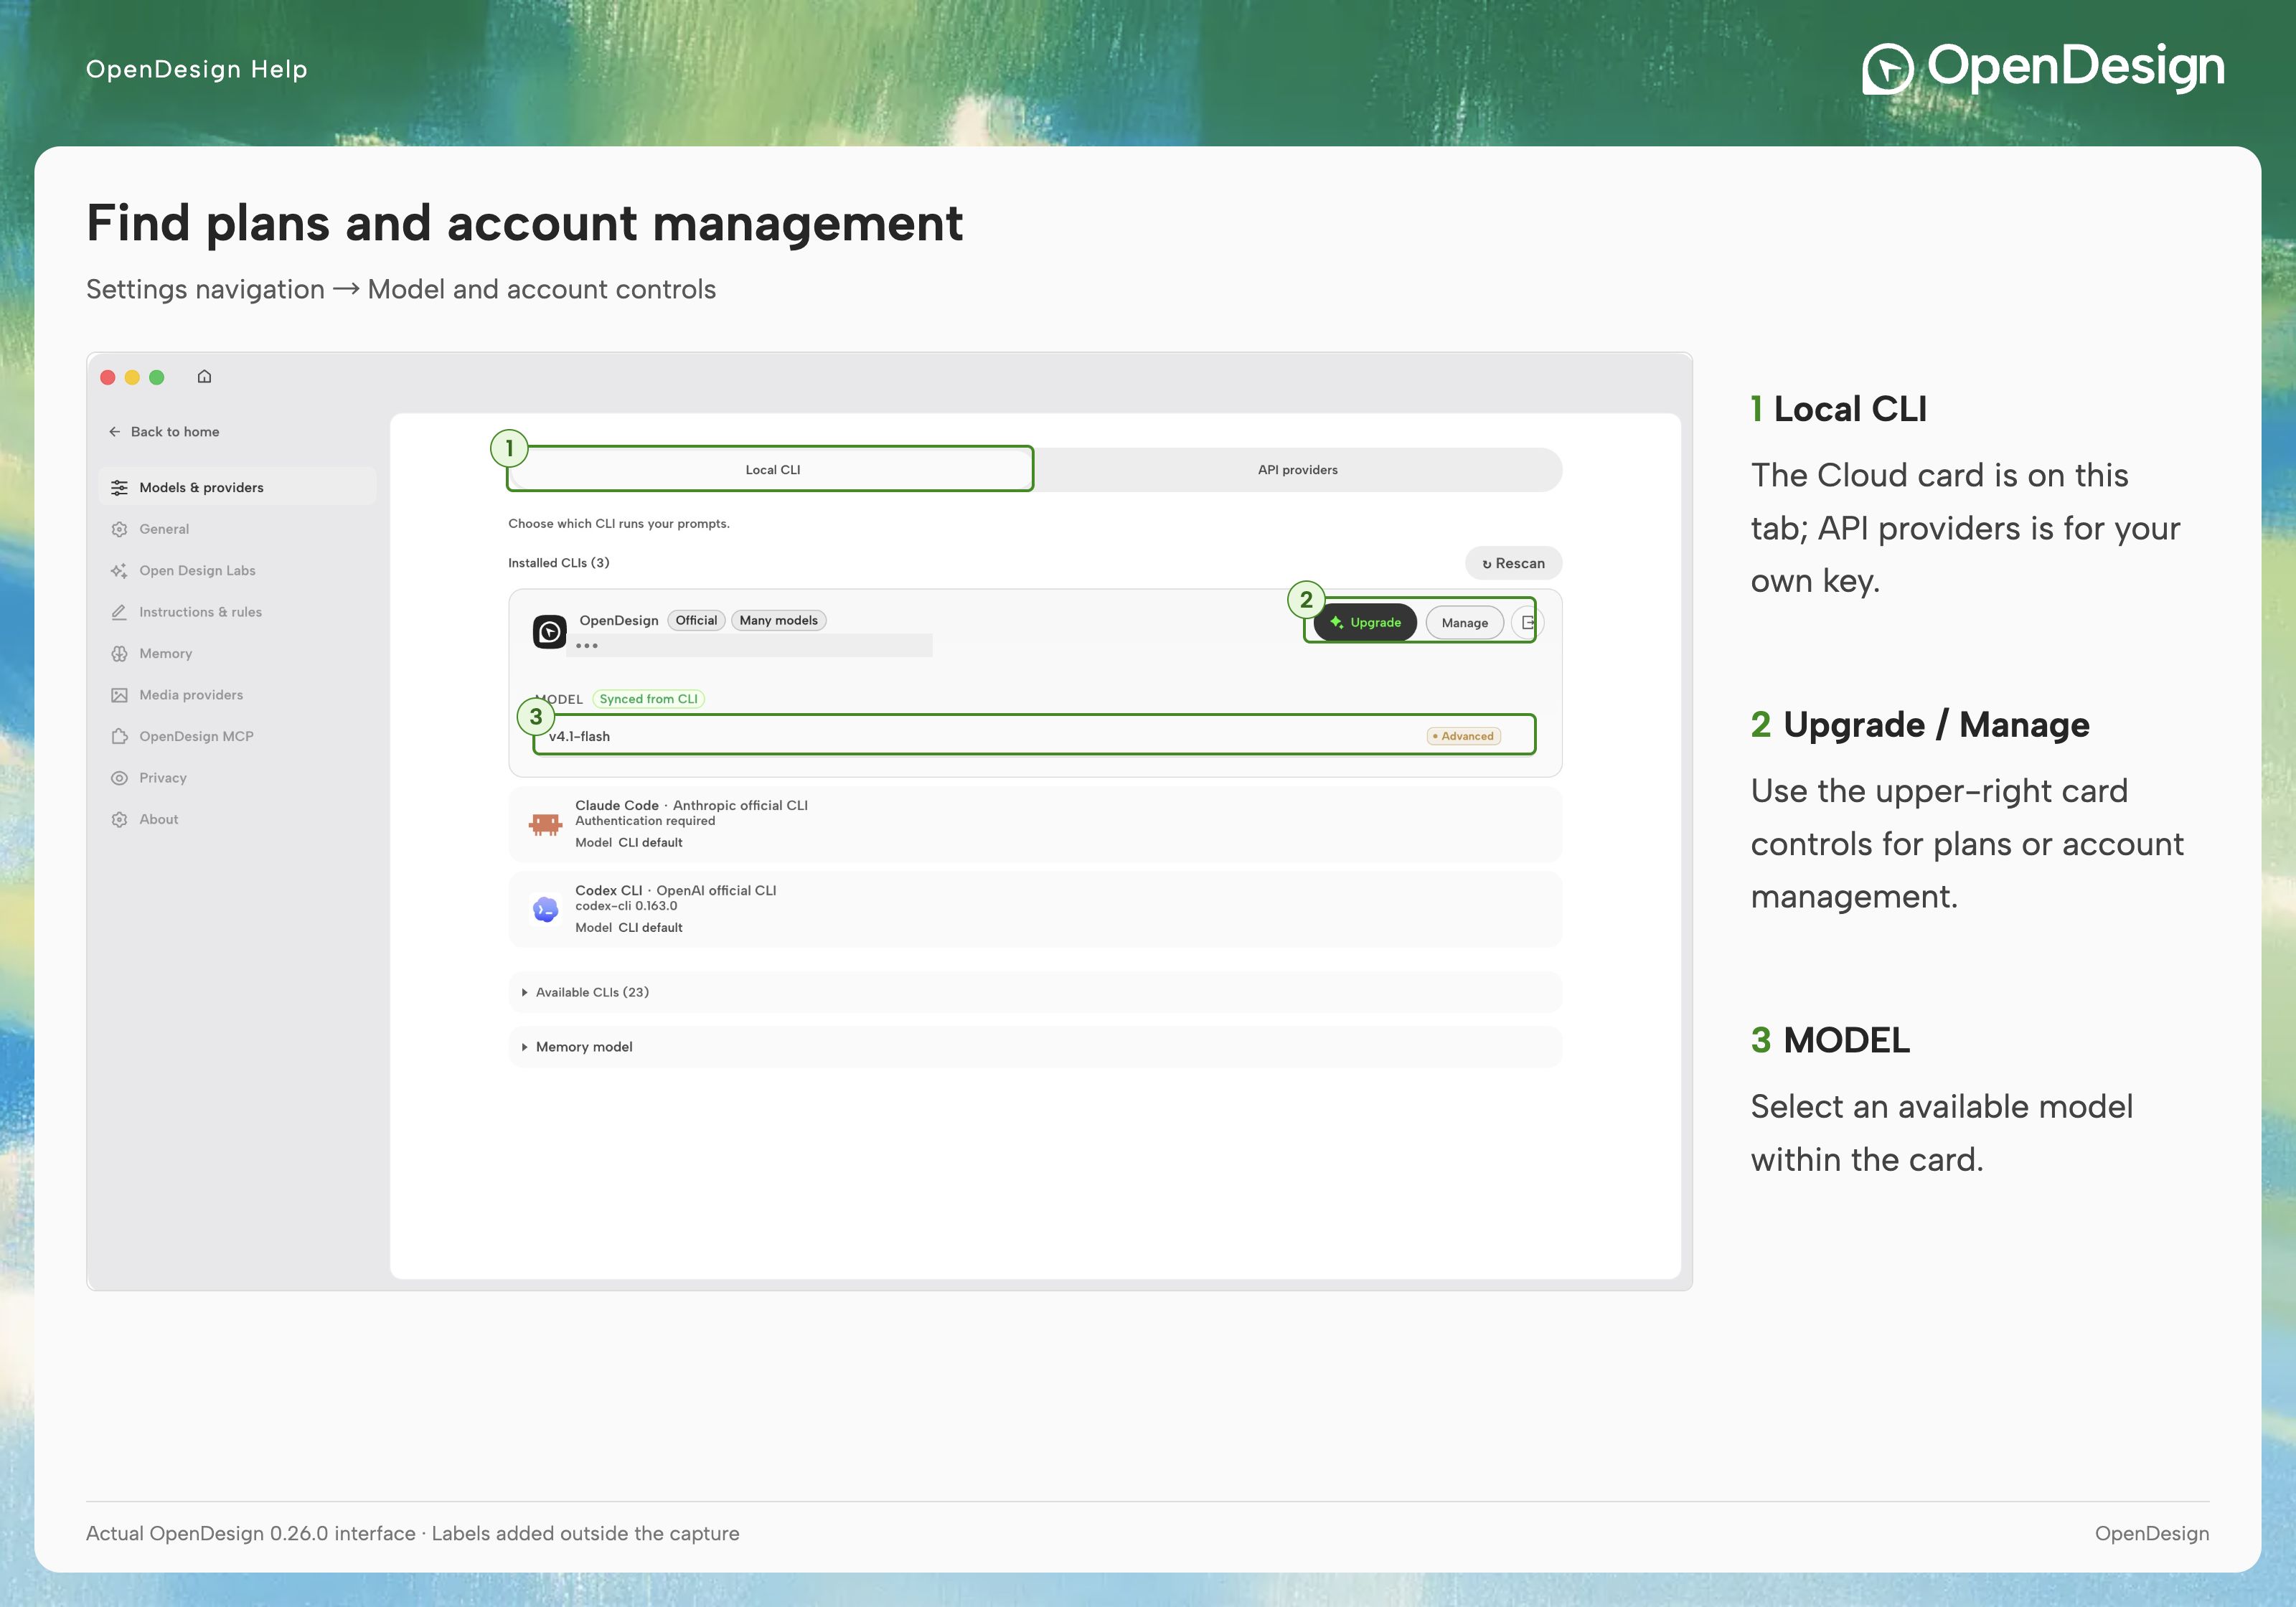Click the Claude Code icon
The image size is (2296, 1607).
point(545,824)
